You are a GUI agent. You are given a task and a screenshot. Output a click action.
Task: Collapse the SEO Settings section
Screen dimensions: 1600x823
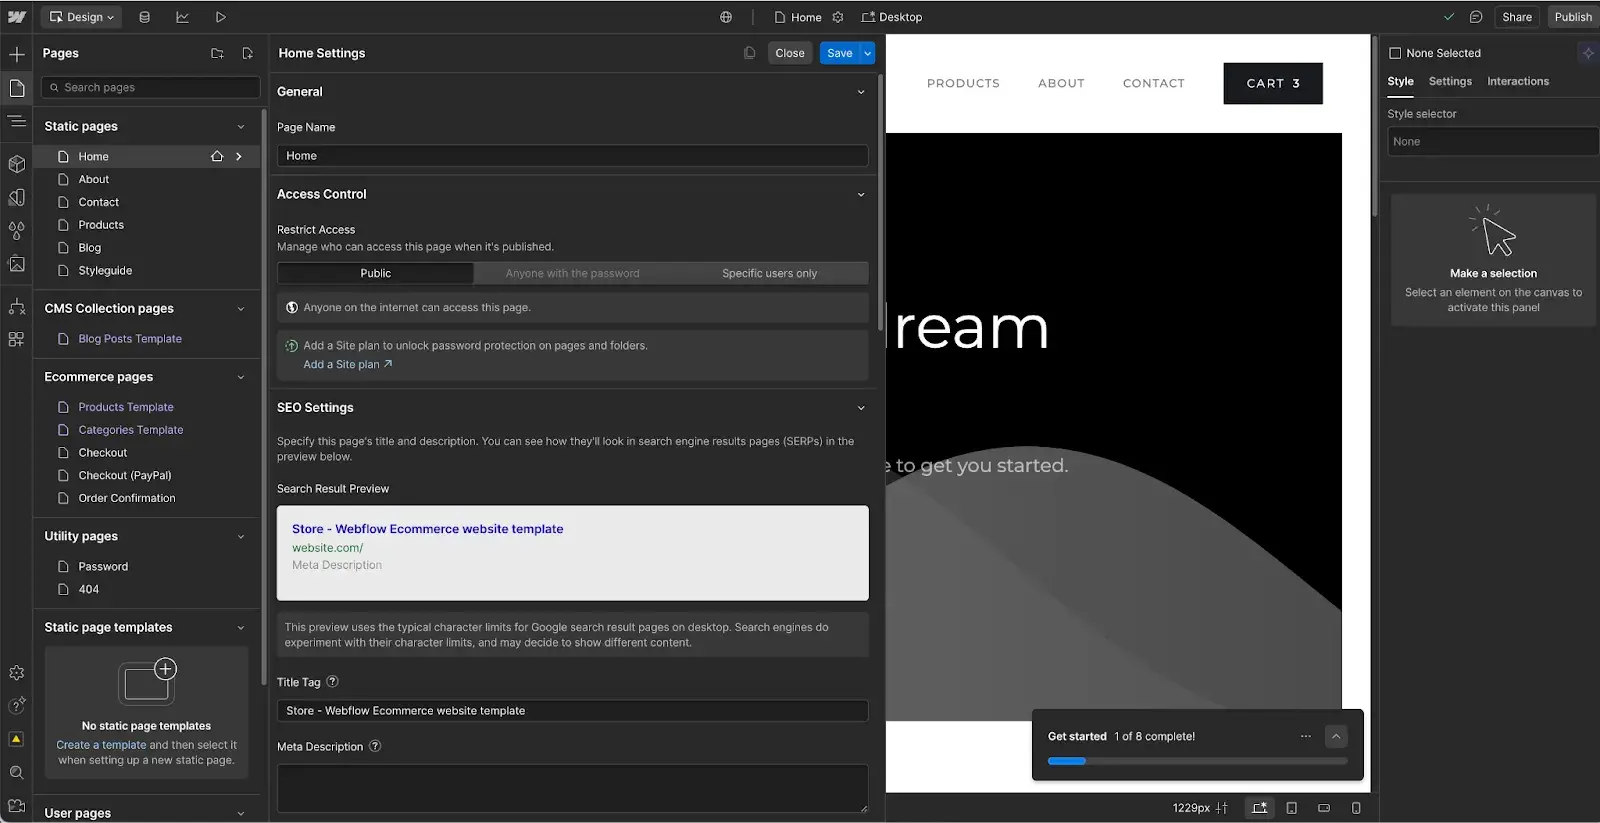861,408
